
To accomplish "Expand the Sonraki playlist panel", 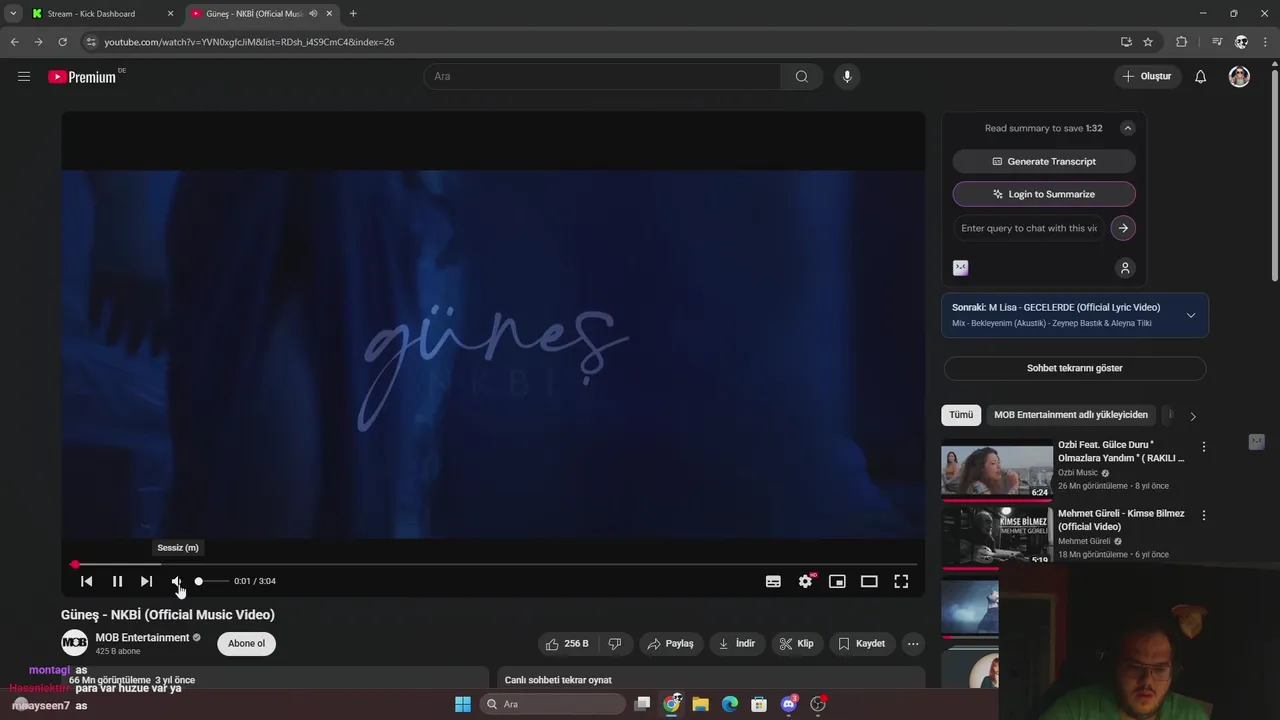I will point(1190,315).
